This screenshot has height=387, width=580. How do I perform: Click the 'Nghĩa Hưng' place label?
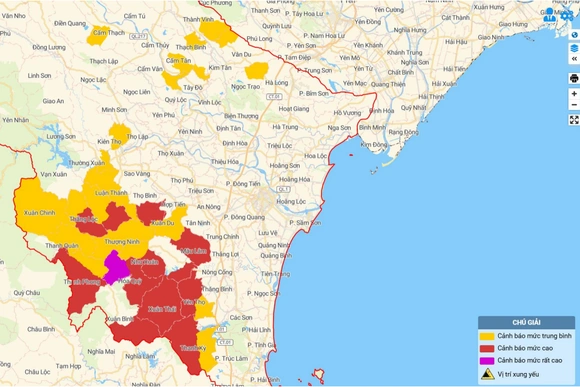point(410,30)
